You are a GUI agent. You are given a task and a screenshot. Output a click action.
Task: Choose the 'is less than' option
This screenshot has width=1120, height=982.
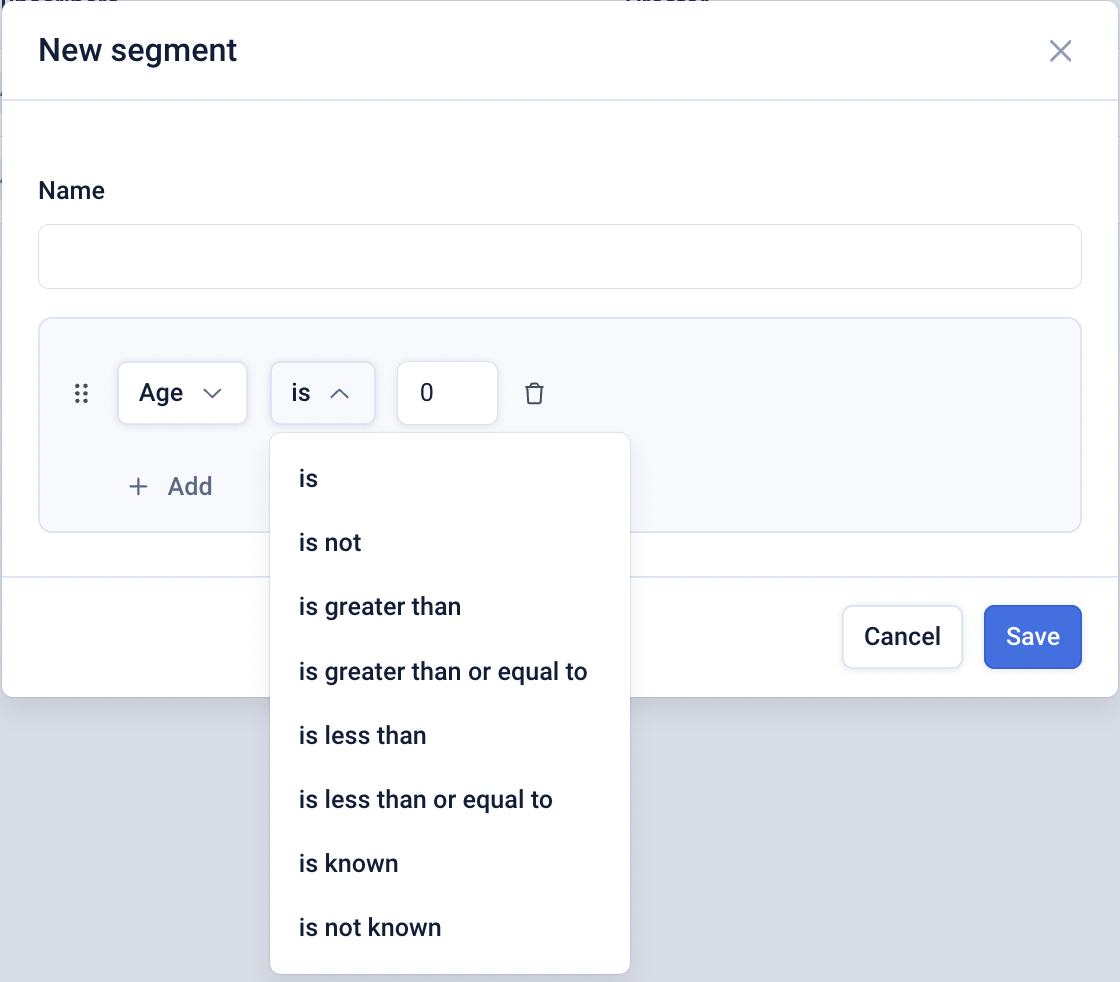(363, 735)
